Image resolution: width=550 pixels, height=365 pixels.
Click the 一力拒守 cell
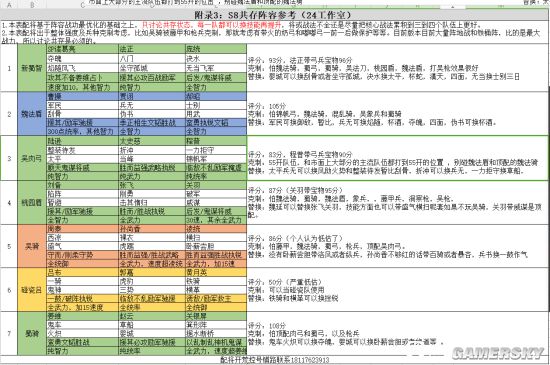[216, 150]
